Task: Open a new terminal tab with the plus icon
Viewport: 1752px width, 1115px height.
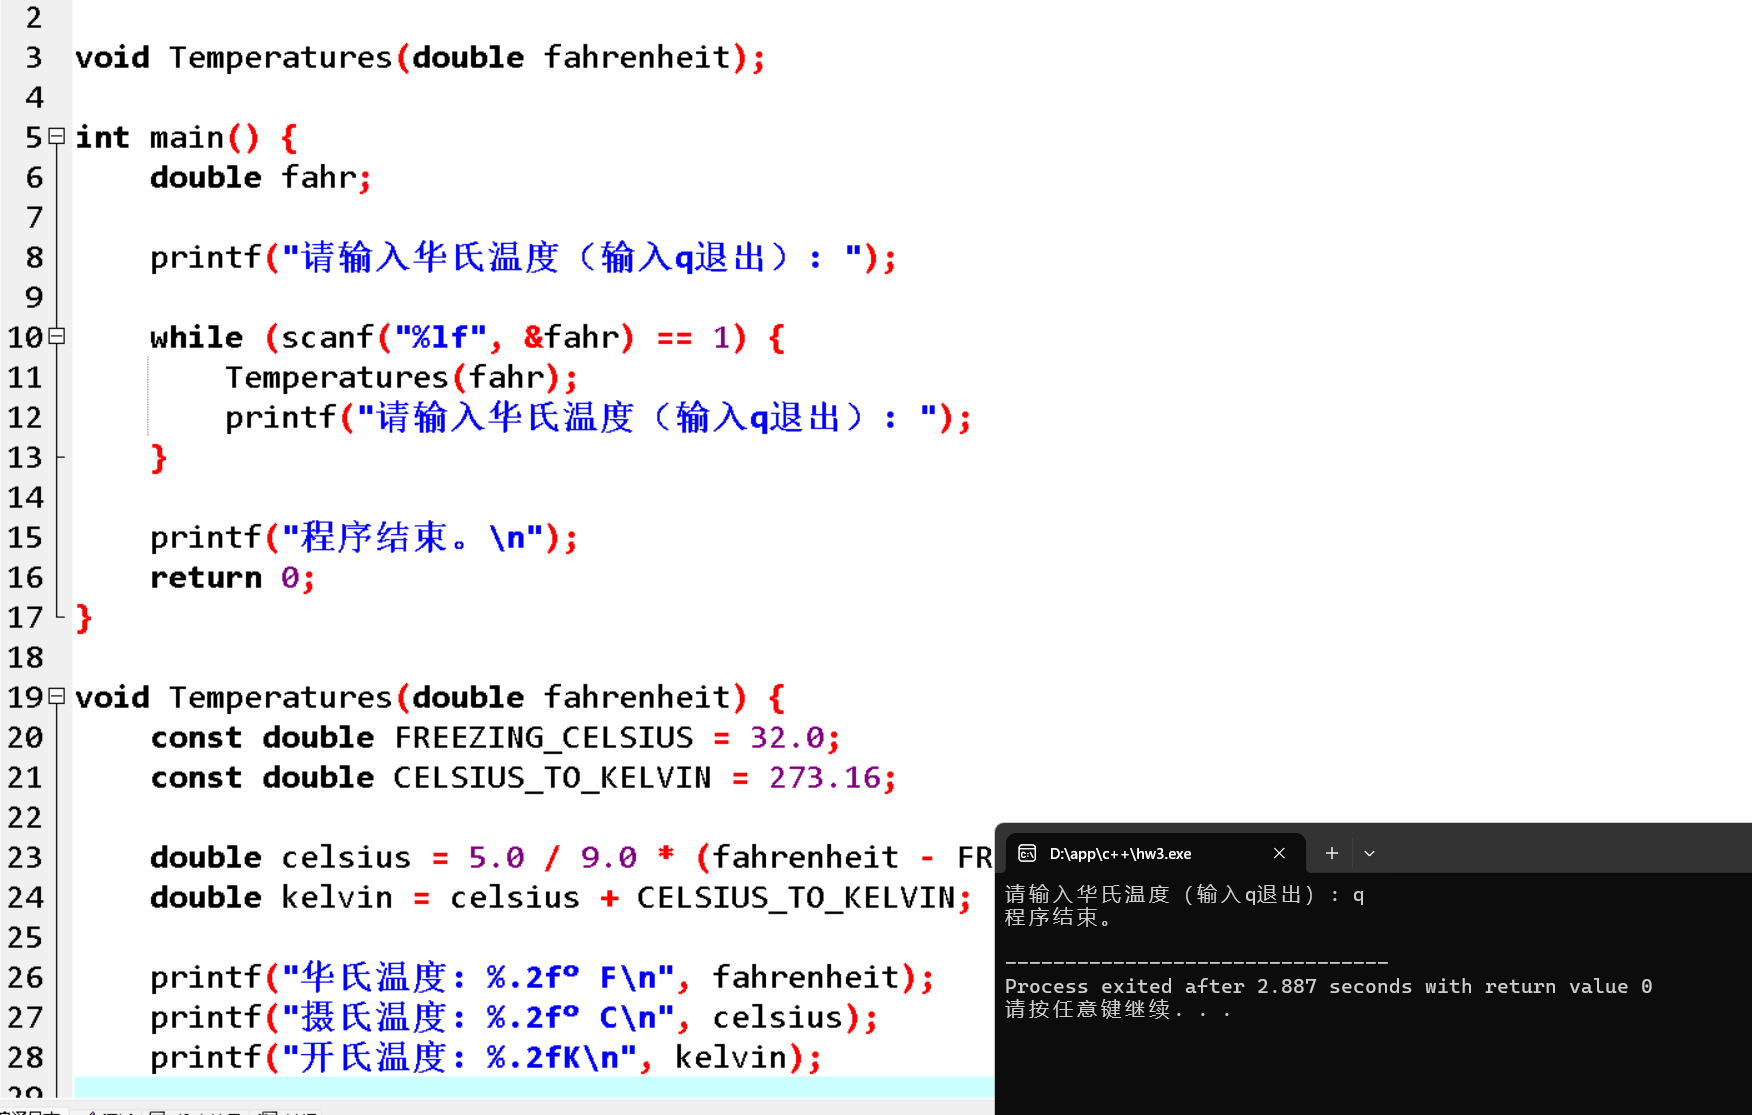Action: [x=1331, y=853]
